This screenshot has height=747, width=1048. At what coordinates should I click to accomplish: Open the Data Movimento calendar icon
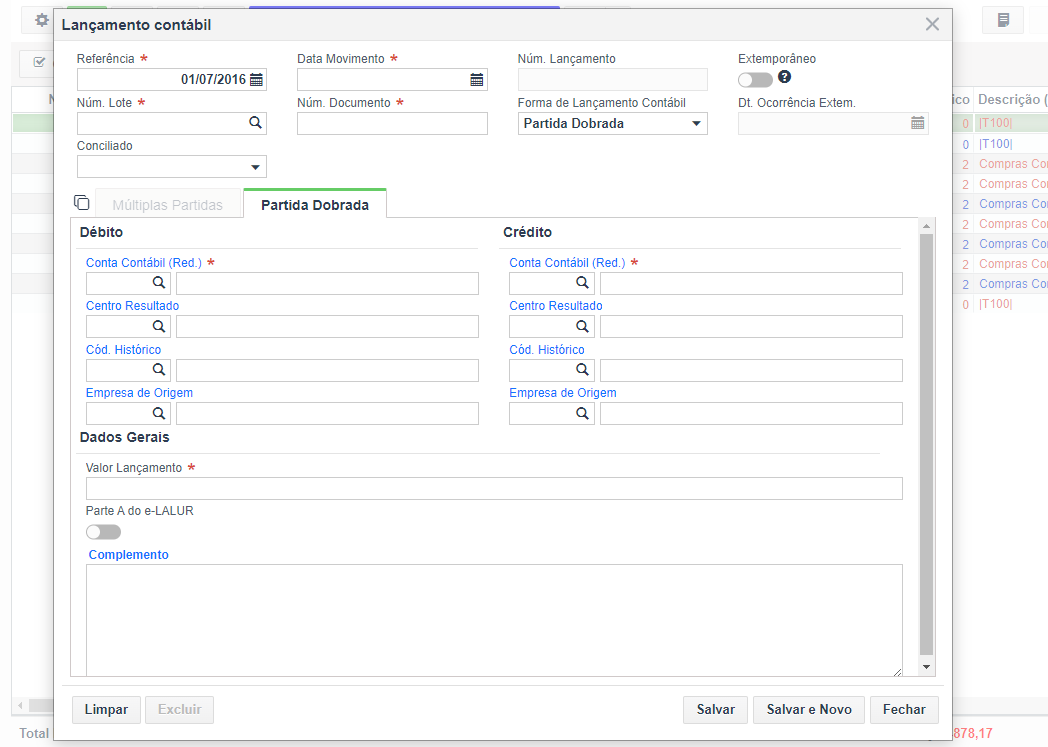pos(477,80)
